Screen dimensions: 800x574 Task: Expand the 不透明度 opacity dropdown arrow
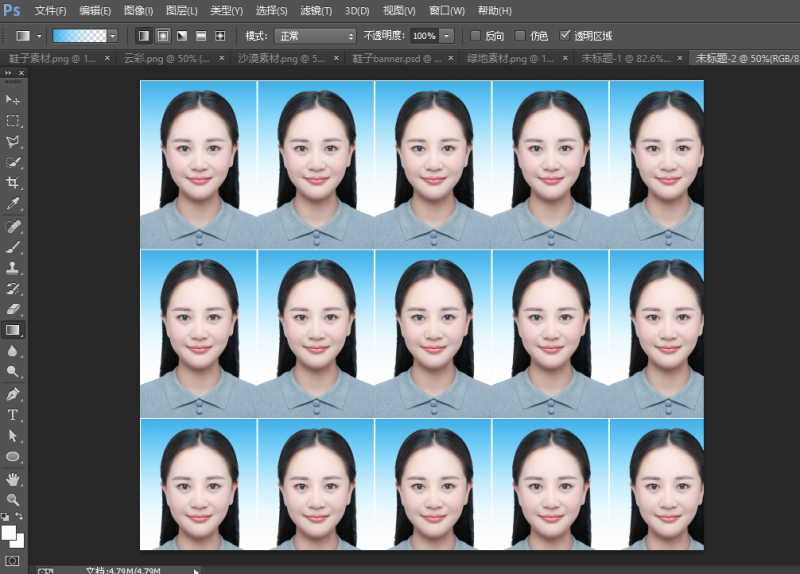[x=446, y=36]
